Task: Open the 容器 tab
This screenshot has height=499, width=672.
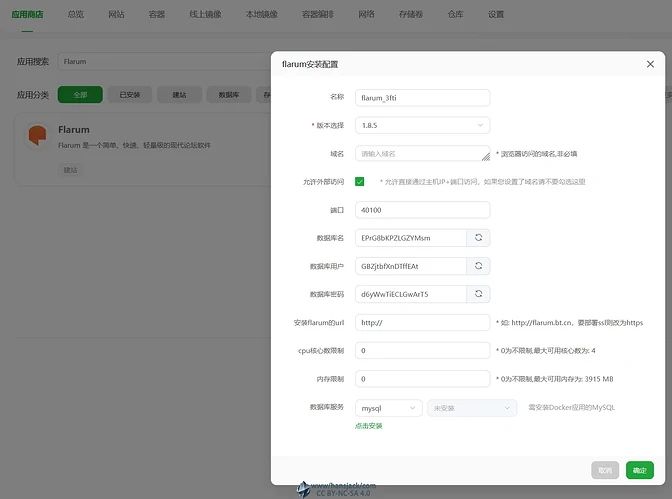Action: coord(157,15)
